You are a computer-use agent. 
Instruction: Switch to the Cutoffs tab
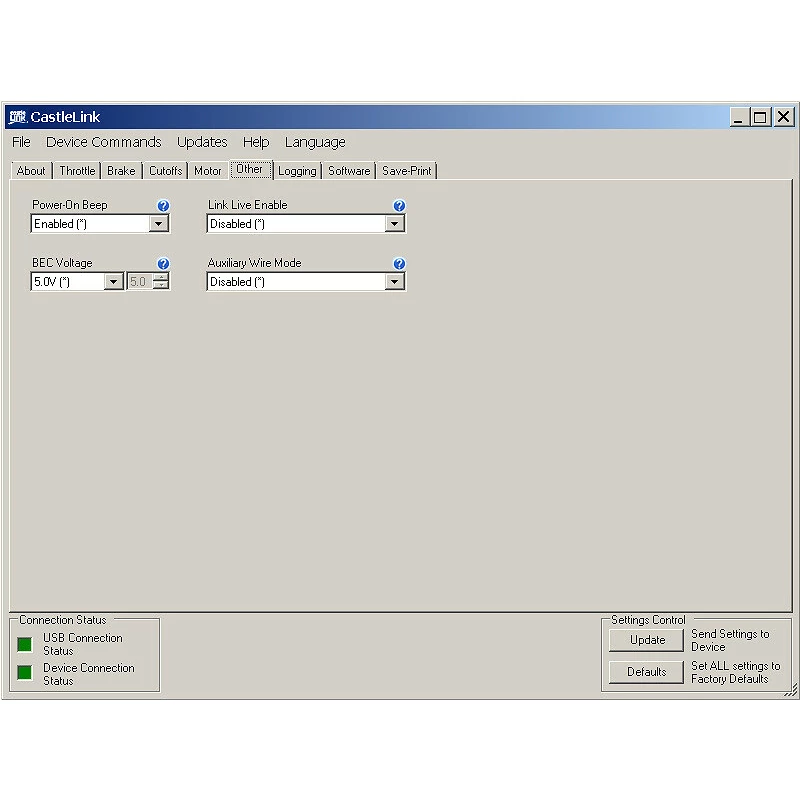coord(165,171)
